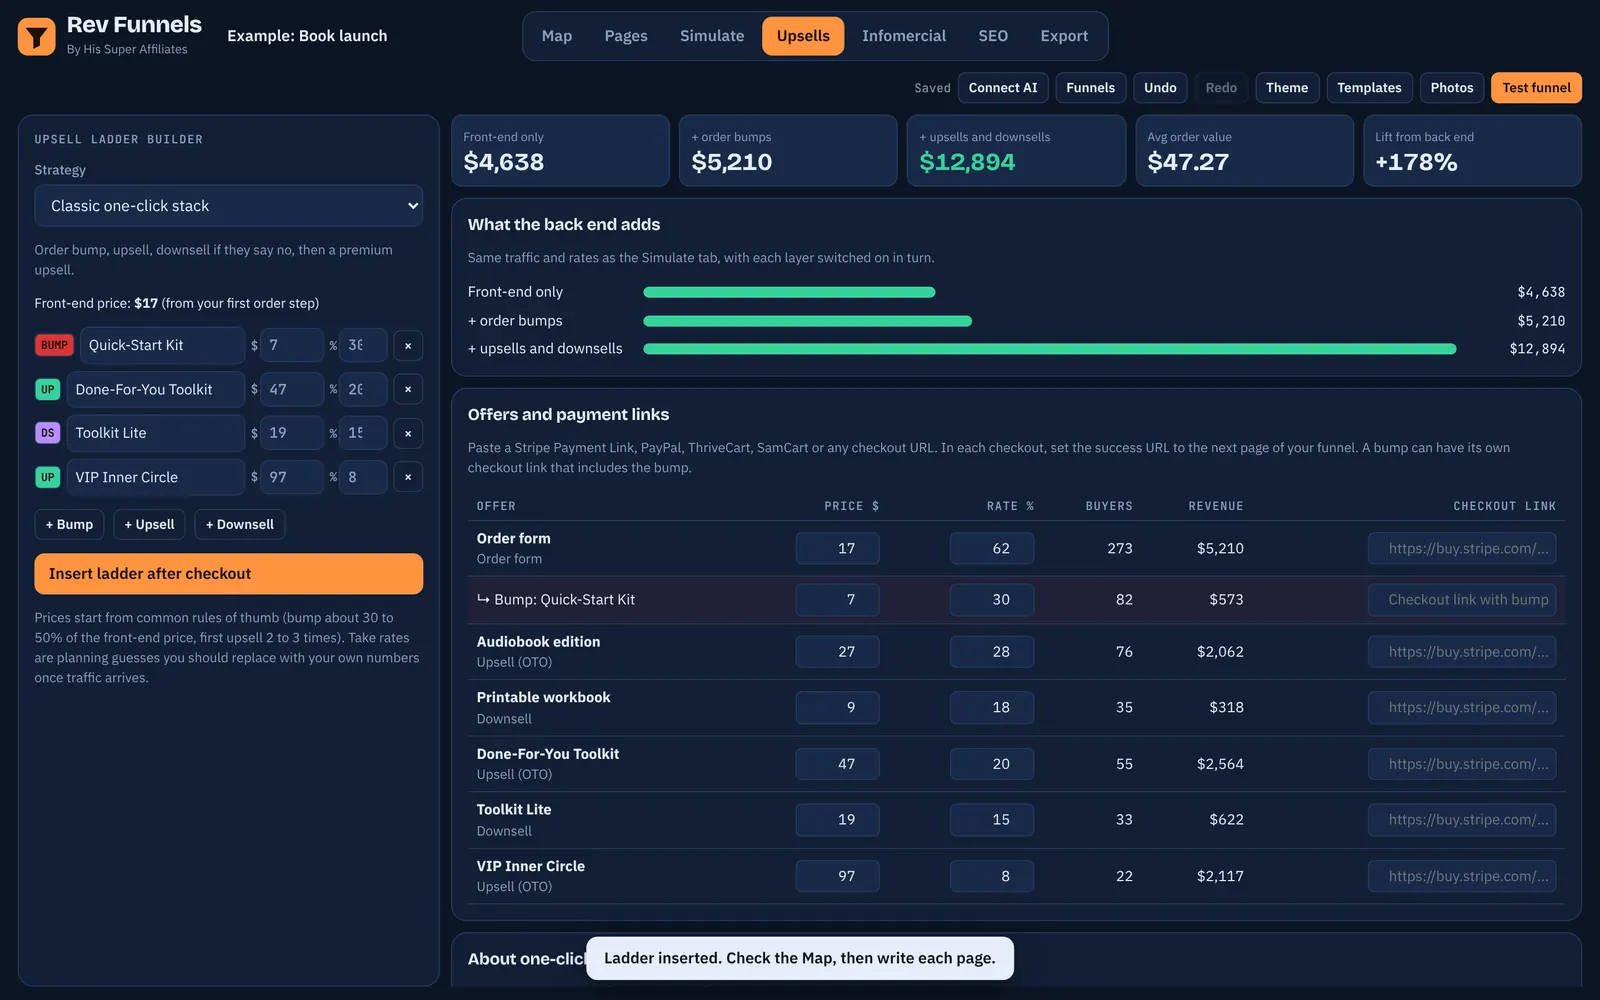Click the Toolkit Lite checkout link field in table

tap(1462, 820)
